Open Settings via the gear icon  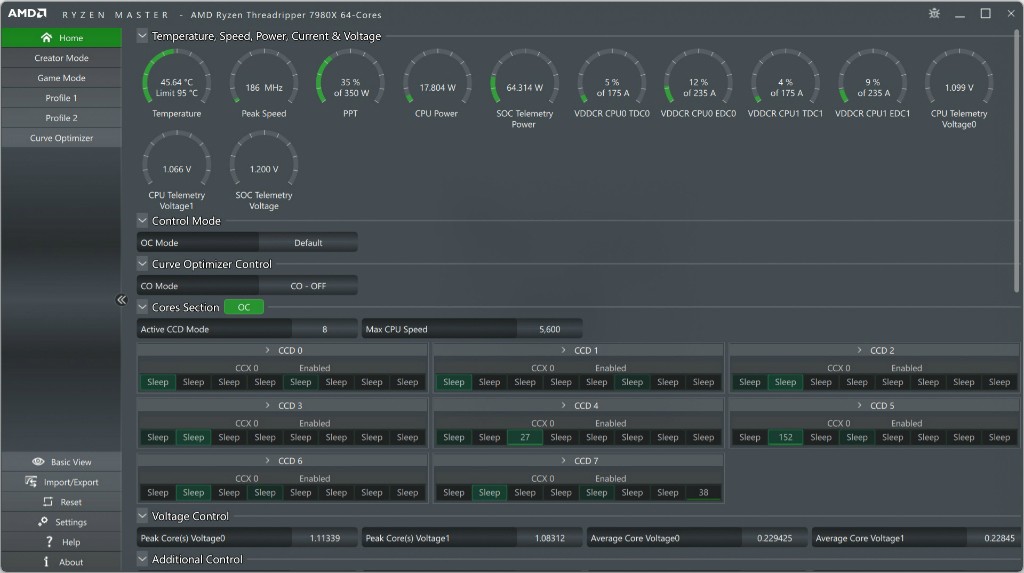tap(43, 522)
